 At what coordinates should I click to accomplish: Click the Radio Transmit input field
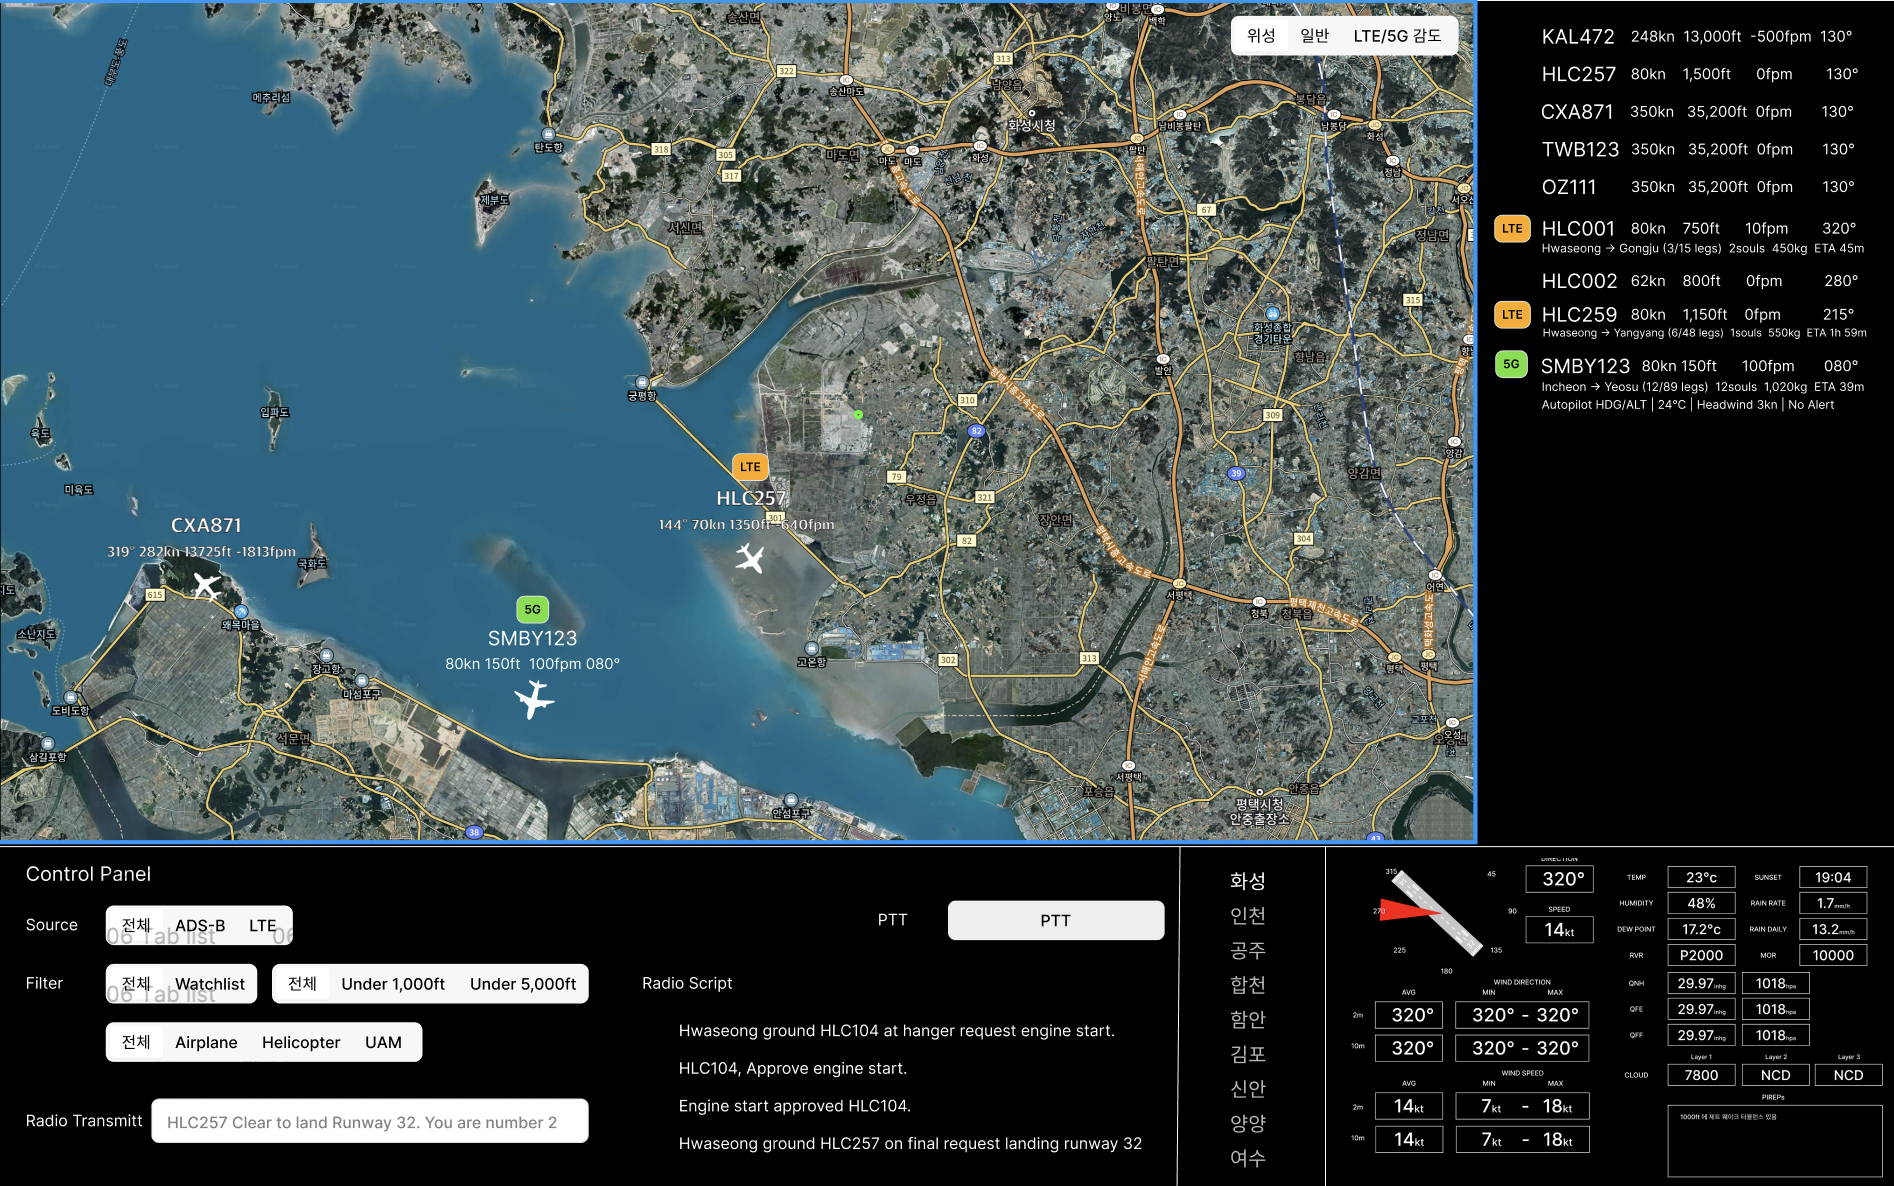369,1122
